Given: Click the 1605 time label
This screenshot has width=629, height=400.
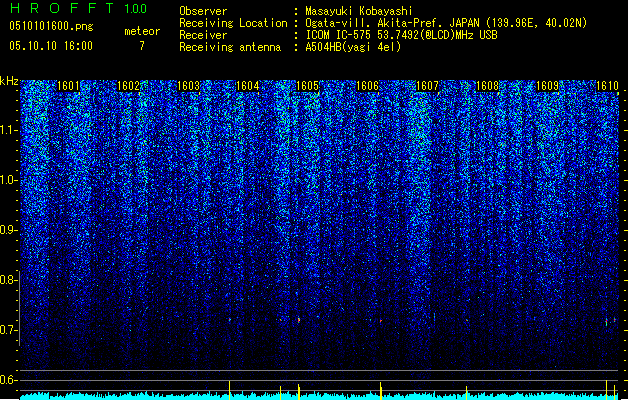Looking at the screenshot, I should coord(308,86).
